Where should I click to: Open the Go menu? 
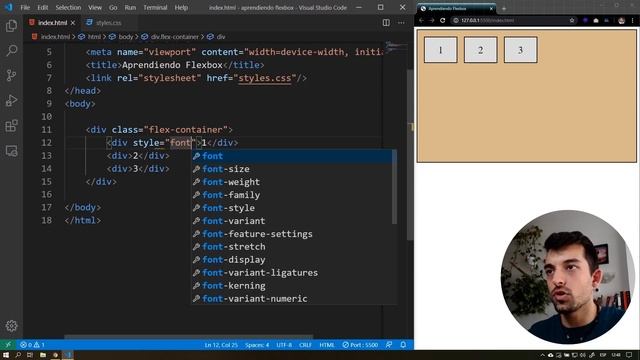coord(113,7)
